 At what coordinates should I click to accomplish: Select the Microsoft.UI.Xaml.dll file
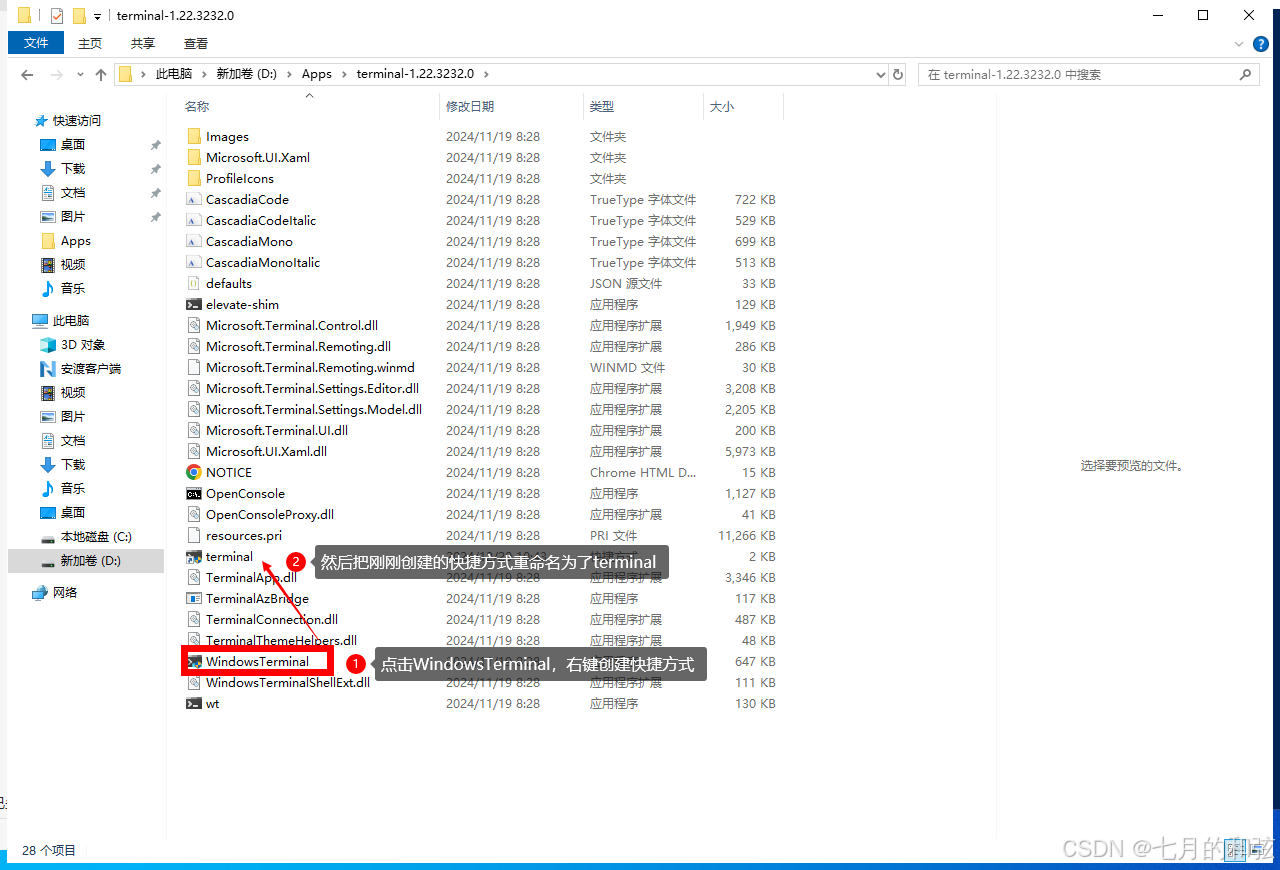coord(266,452)
